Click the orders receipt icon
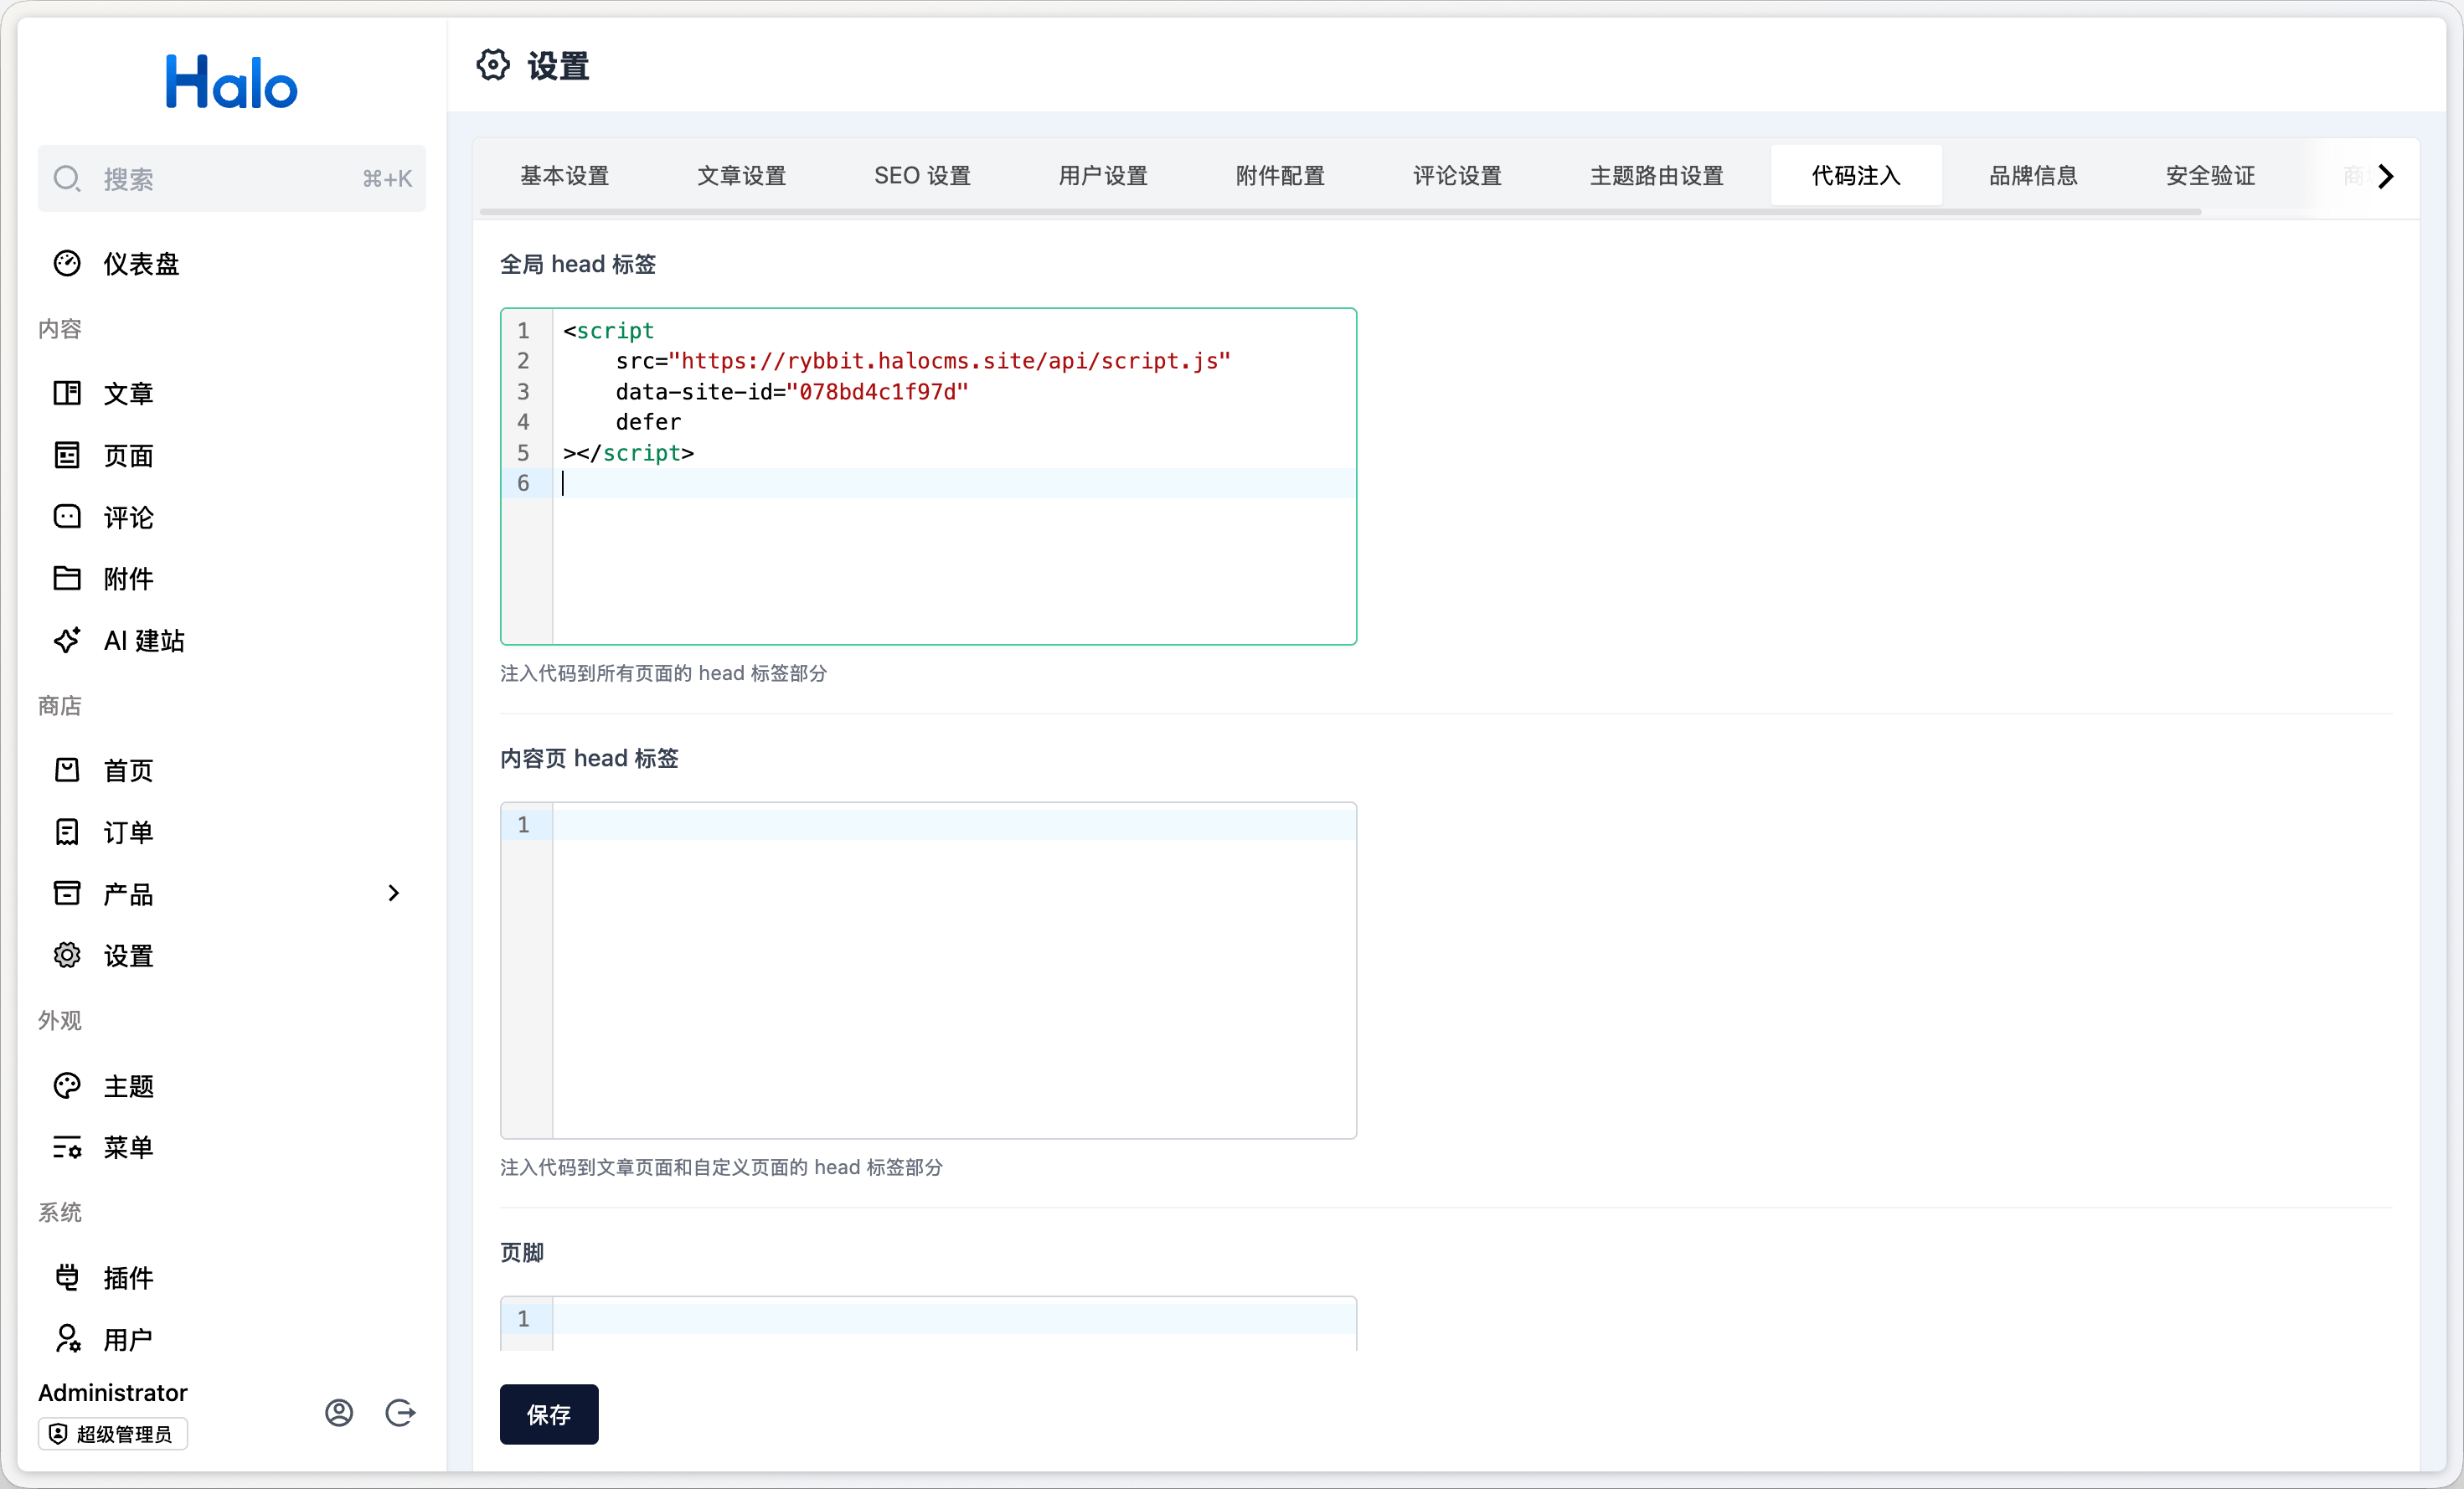This screenshot has width=2464, height=1489. [x=67, y=832]
